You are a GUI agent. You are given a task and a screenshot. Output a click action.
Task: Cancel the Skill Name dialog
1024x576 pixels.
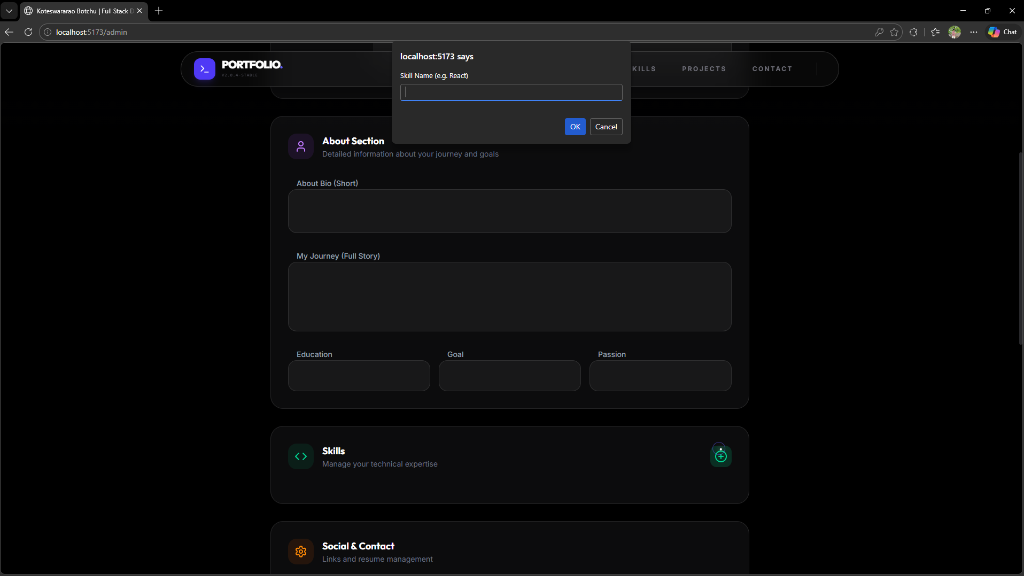(x=606, y=126)
